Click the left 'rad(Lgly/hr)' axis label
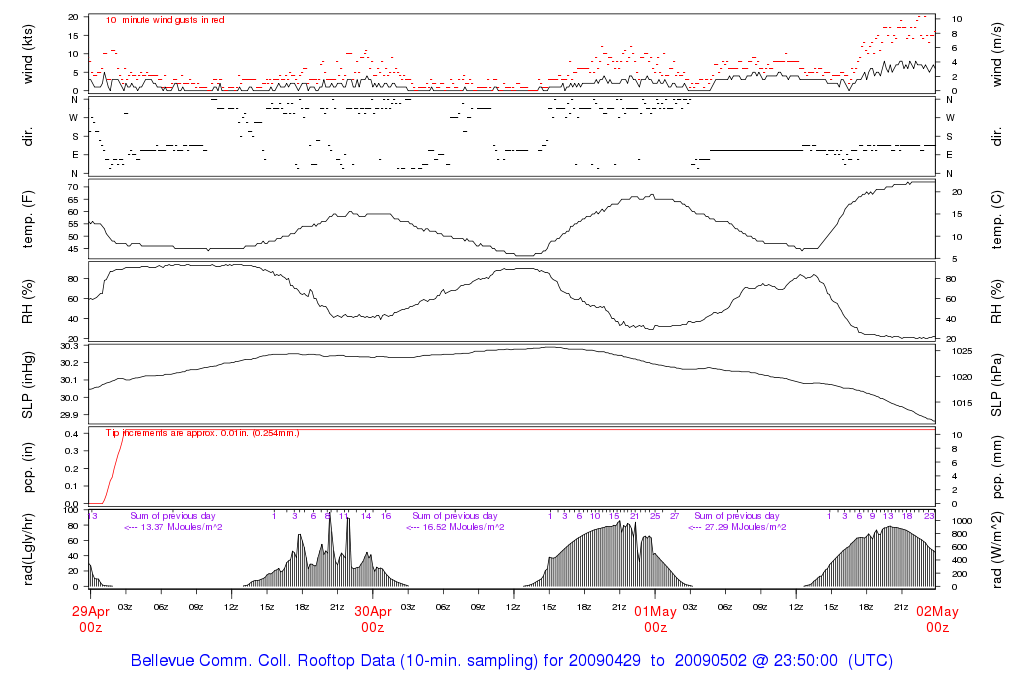1024x700 pixels. [27, 550]
